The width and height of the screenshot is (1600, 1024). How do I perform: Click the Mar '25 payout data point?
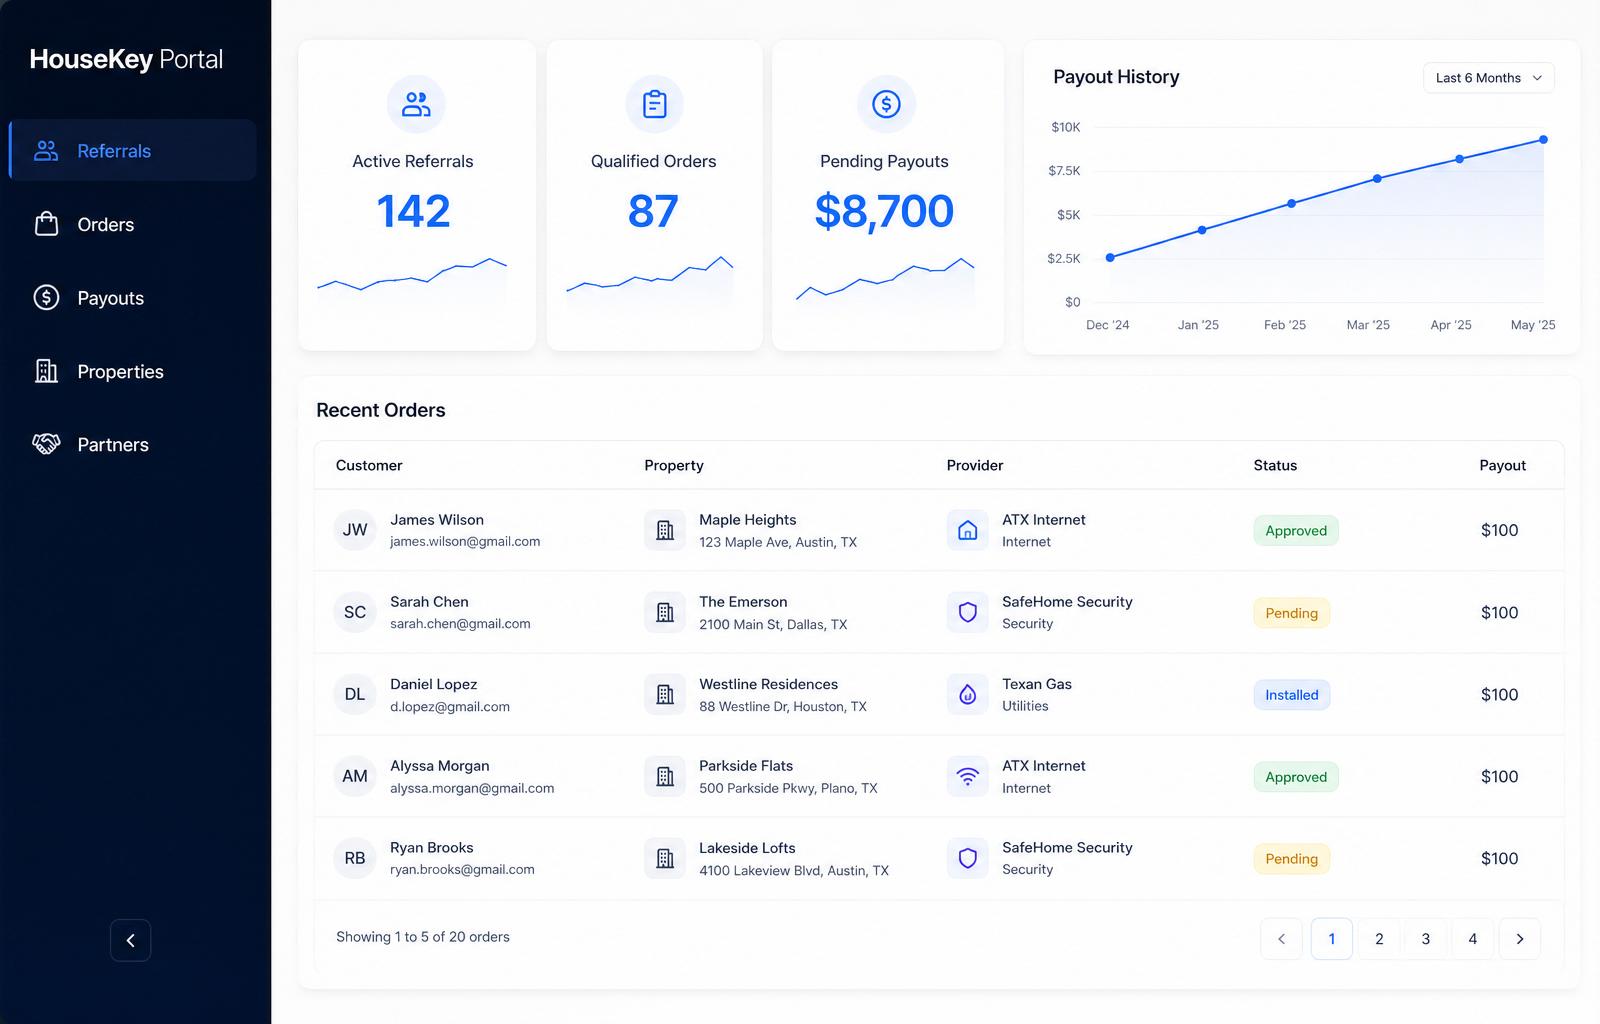pos(1377,179)
